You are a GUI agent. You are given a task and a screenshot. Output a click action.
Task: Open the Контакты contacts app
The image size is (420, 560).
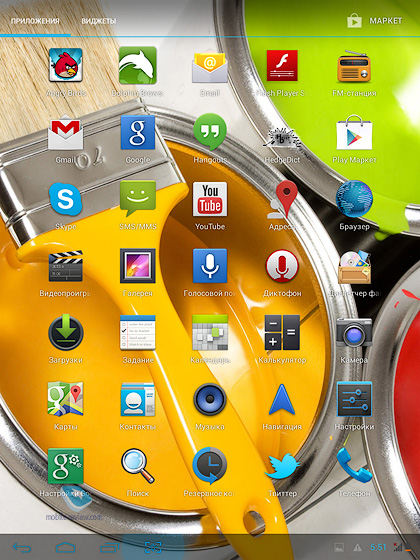(138, 399)
